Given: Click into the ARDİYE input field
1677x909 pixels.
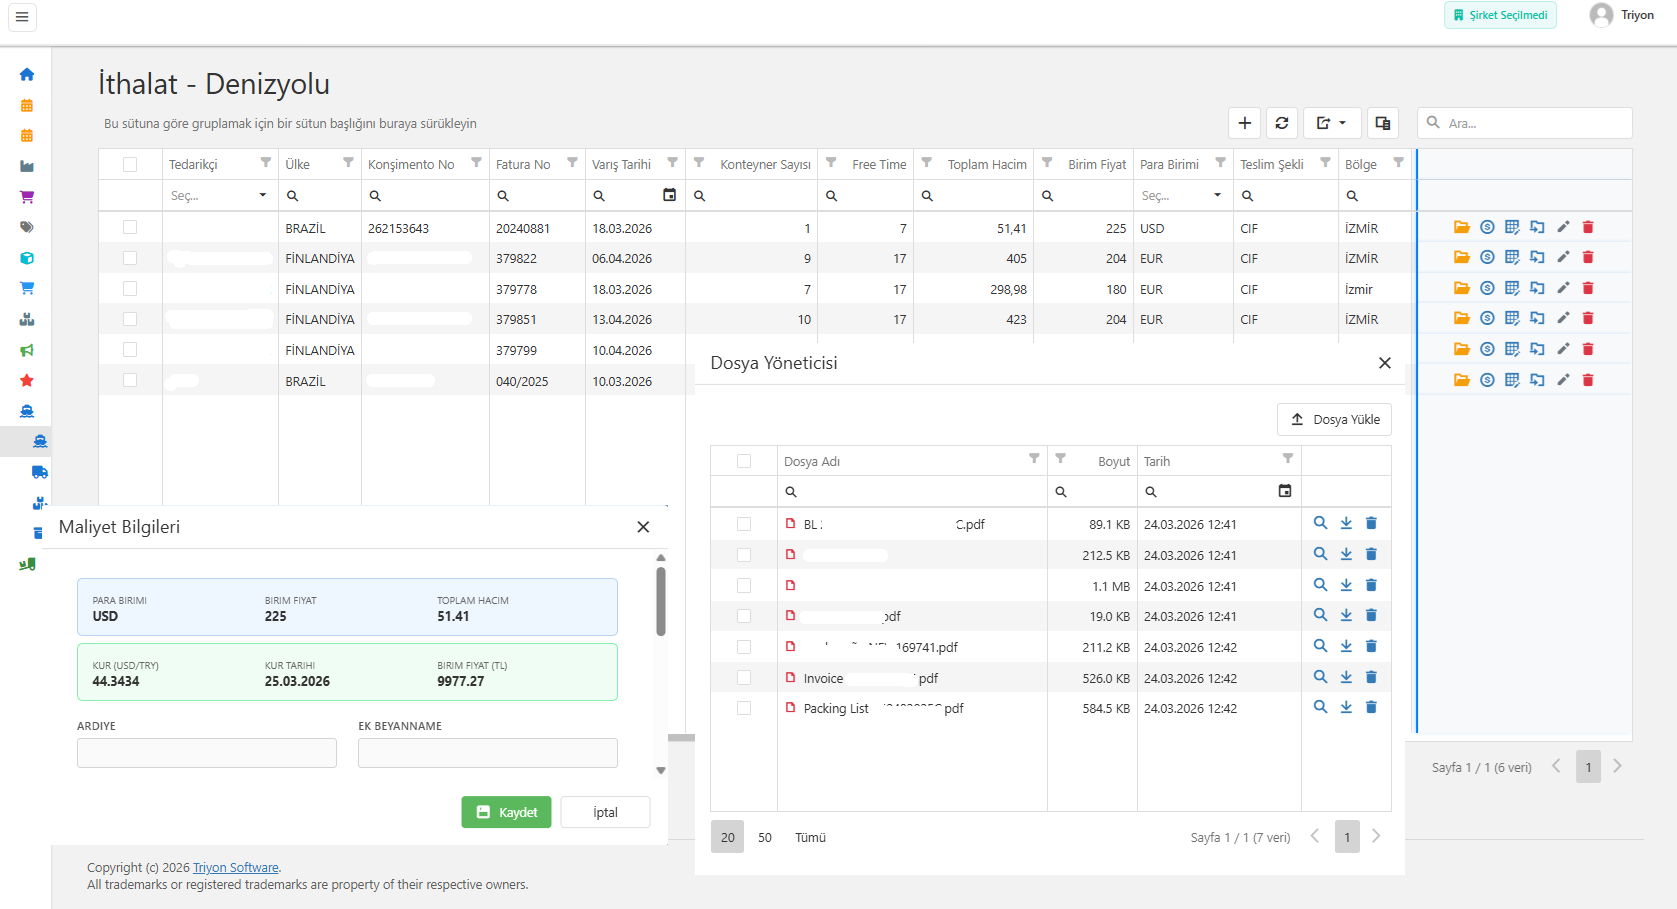Looking at the screenshot, I should tap(207, 753).
